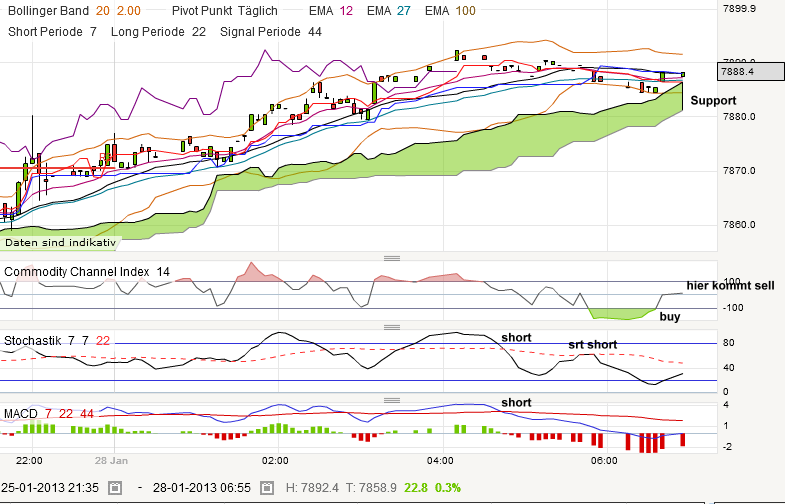The height and width of the screenshot is (504, 785).
Task: Click start date 25-01-2013 21:35
Action: [50, 487]
